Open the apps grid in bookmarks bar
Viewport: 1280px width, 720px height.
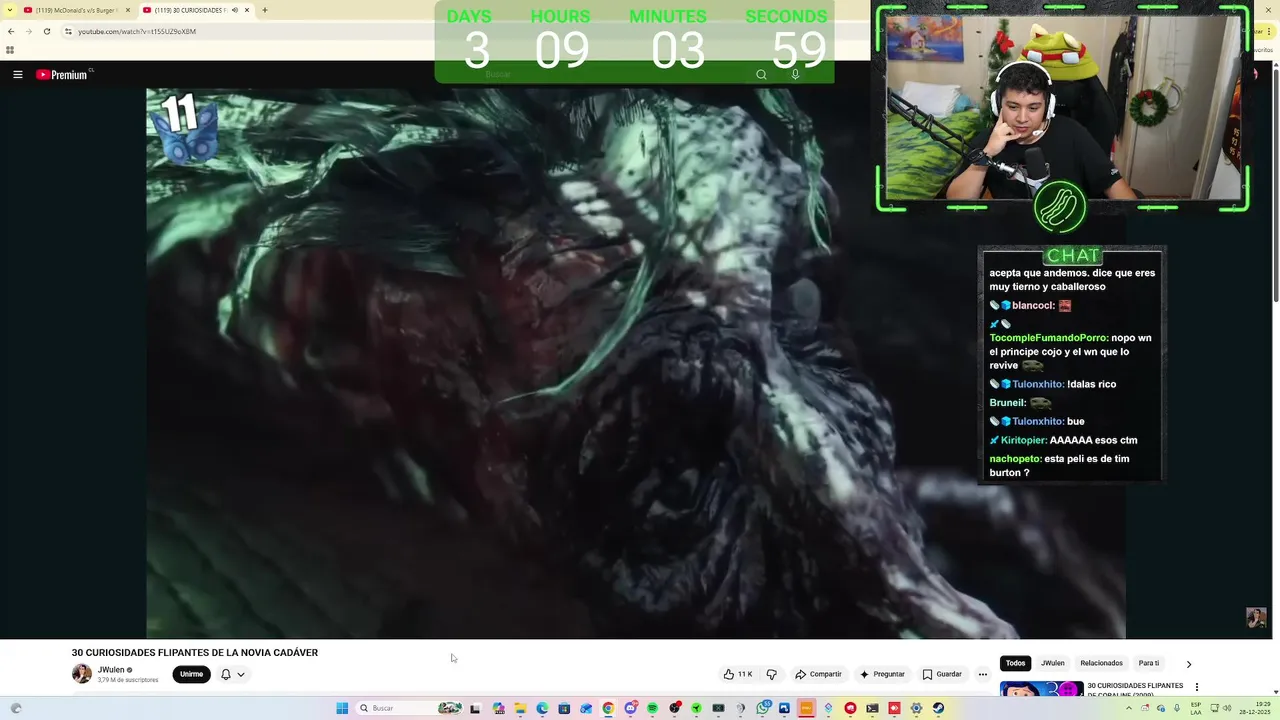point(10,50)
